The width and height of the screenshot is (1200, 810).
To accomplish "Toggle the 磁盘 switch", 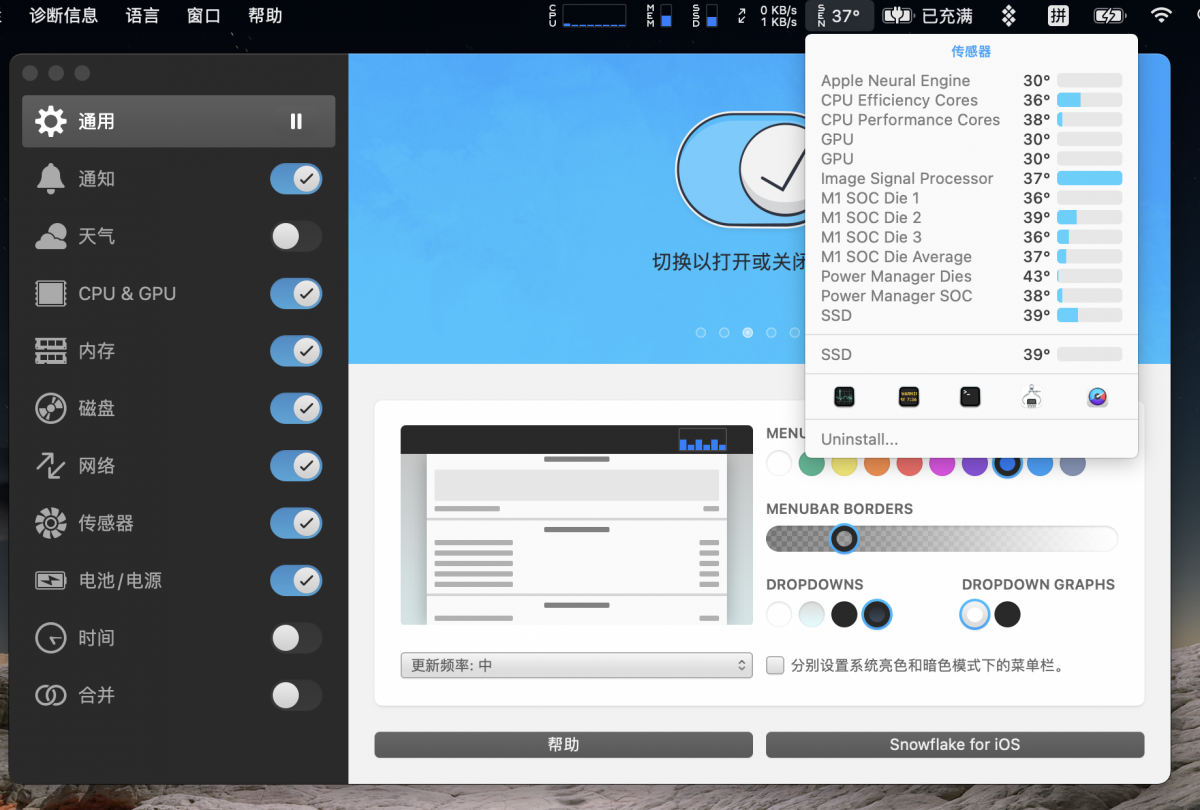I will click(x=296, y=408).
